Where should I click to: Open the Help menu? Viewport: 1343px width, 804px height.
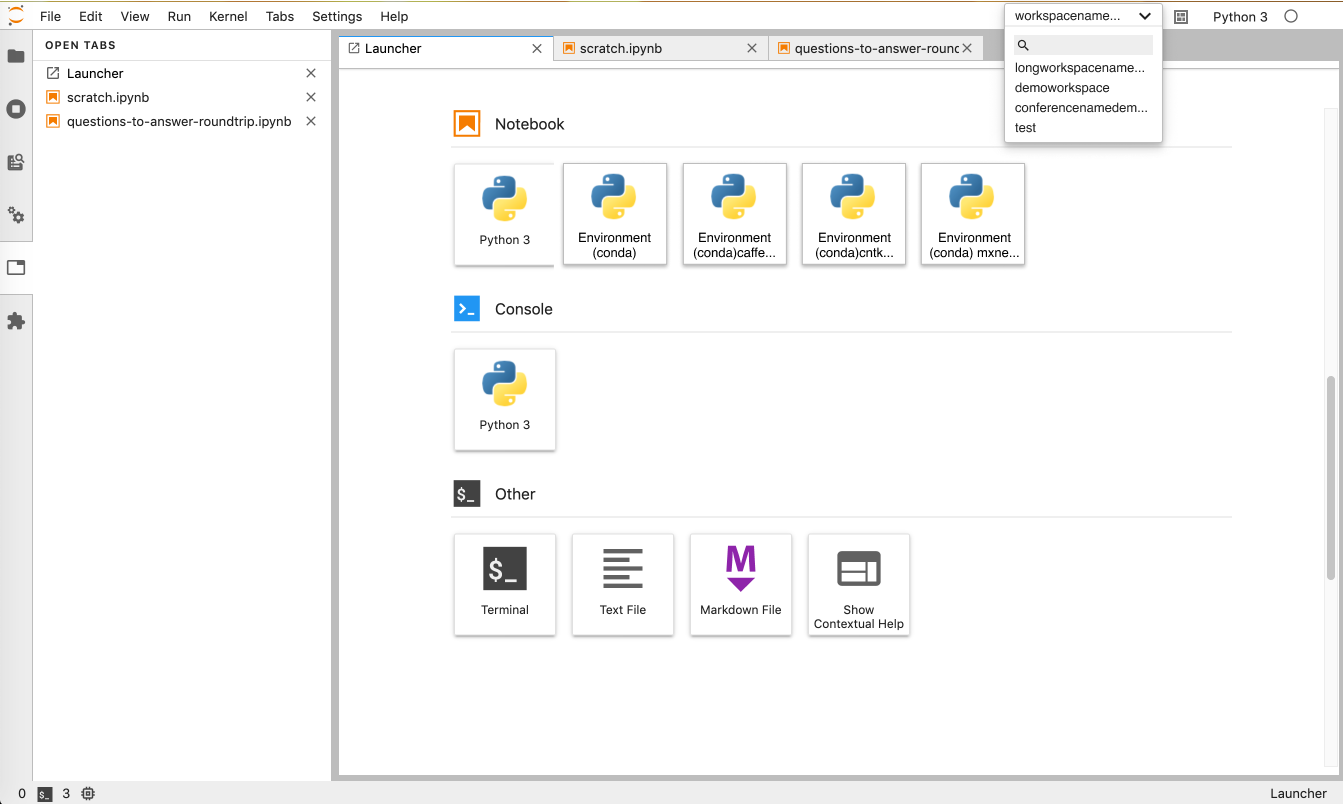(x=394, y=16)
